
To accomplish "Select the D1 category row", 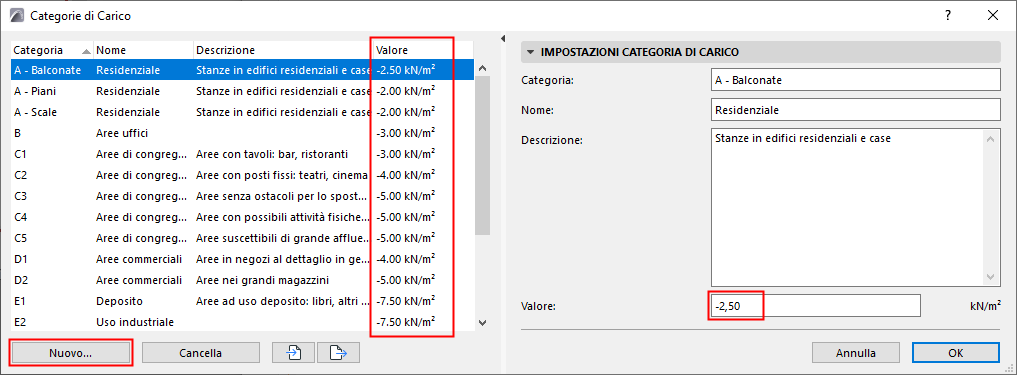I will pos(242,259).
